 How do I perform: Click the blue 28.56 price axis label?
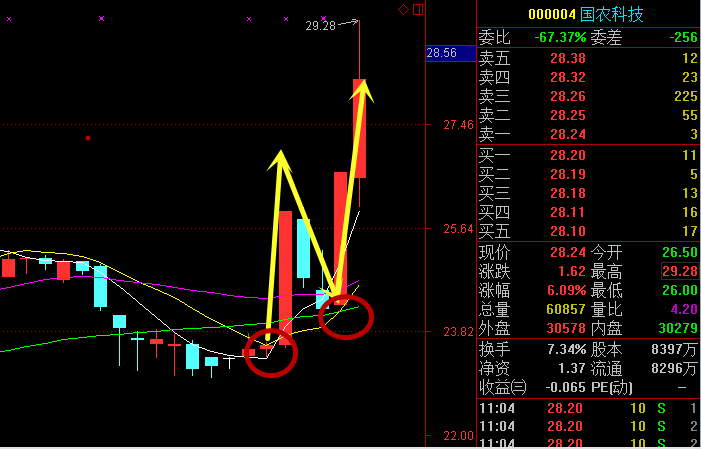441,53
